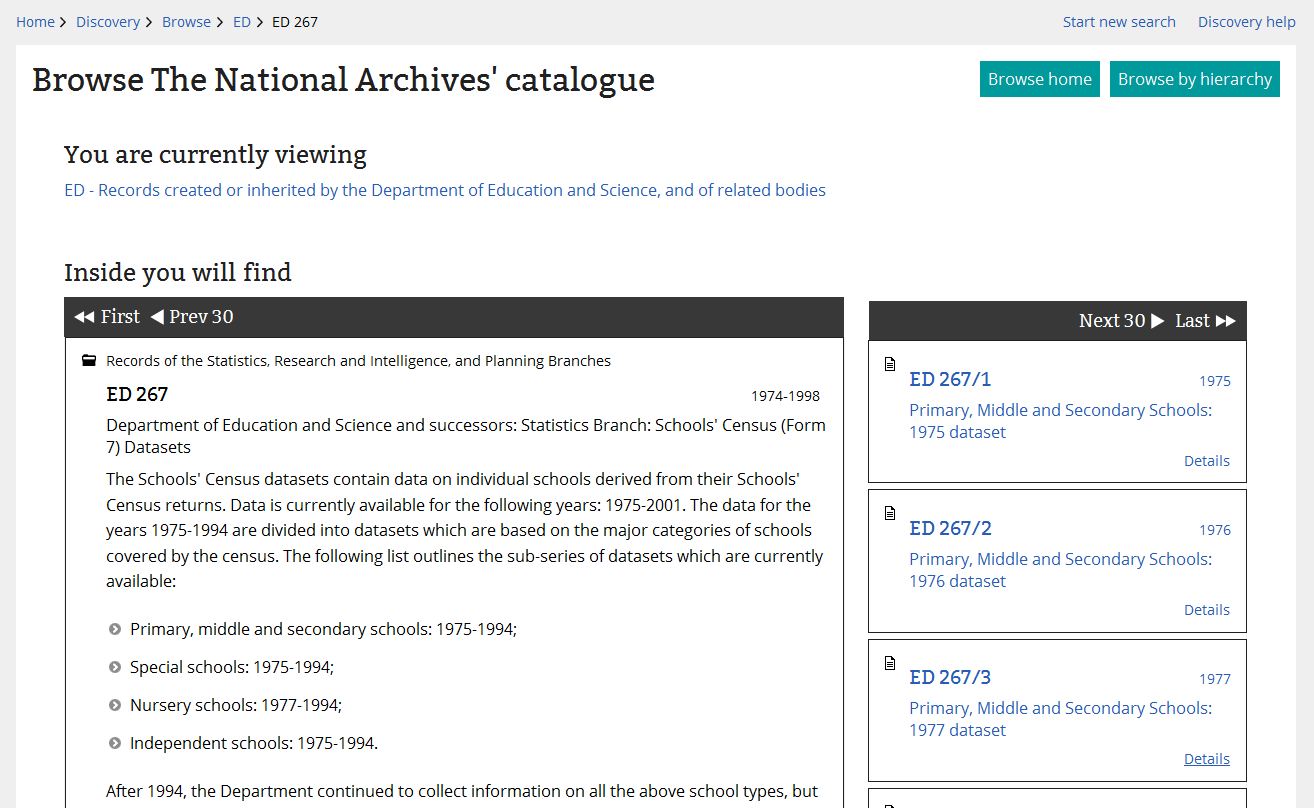Click the document icon next to ED 267/3
Viewport: 1314px width, 808px height.
pos(890,662)
